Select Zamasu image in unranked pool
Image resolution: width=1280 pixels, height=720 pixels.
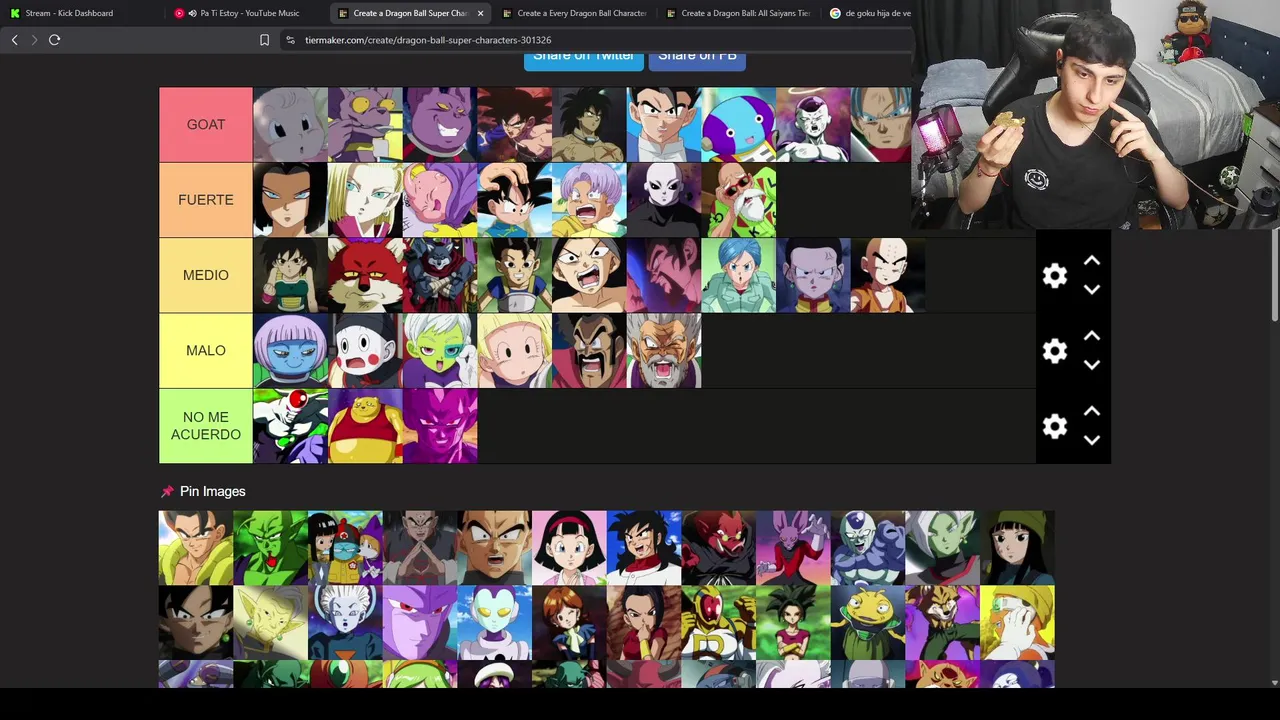(942, 547)
